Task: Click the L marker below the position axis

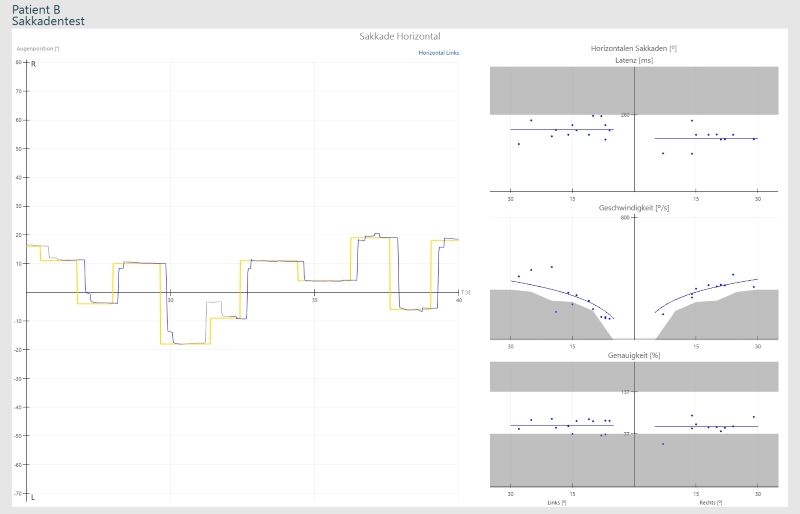Action: (x=34, y=497)
